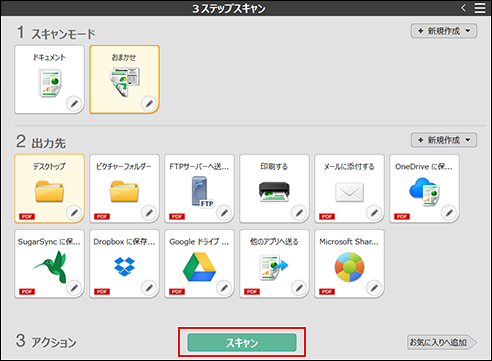
Task: Go back with the title bar chevron
Action: click(x=463, y=8)
